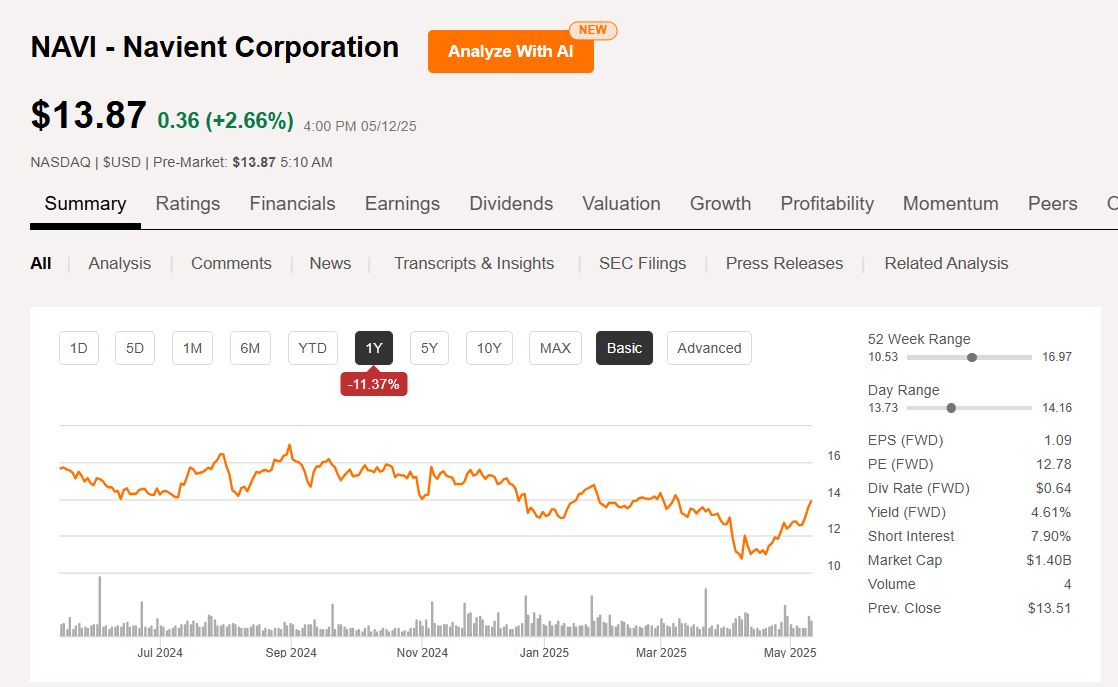Click the Analyze With AI button
The image size is (1118, 687).
point(510,51)
